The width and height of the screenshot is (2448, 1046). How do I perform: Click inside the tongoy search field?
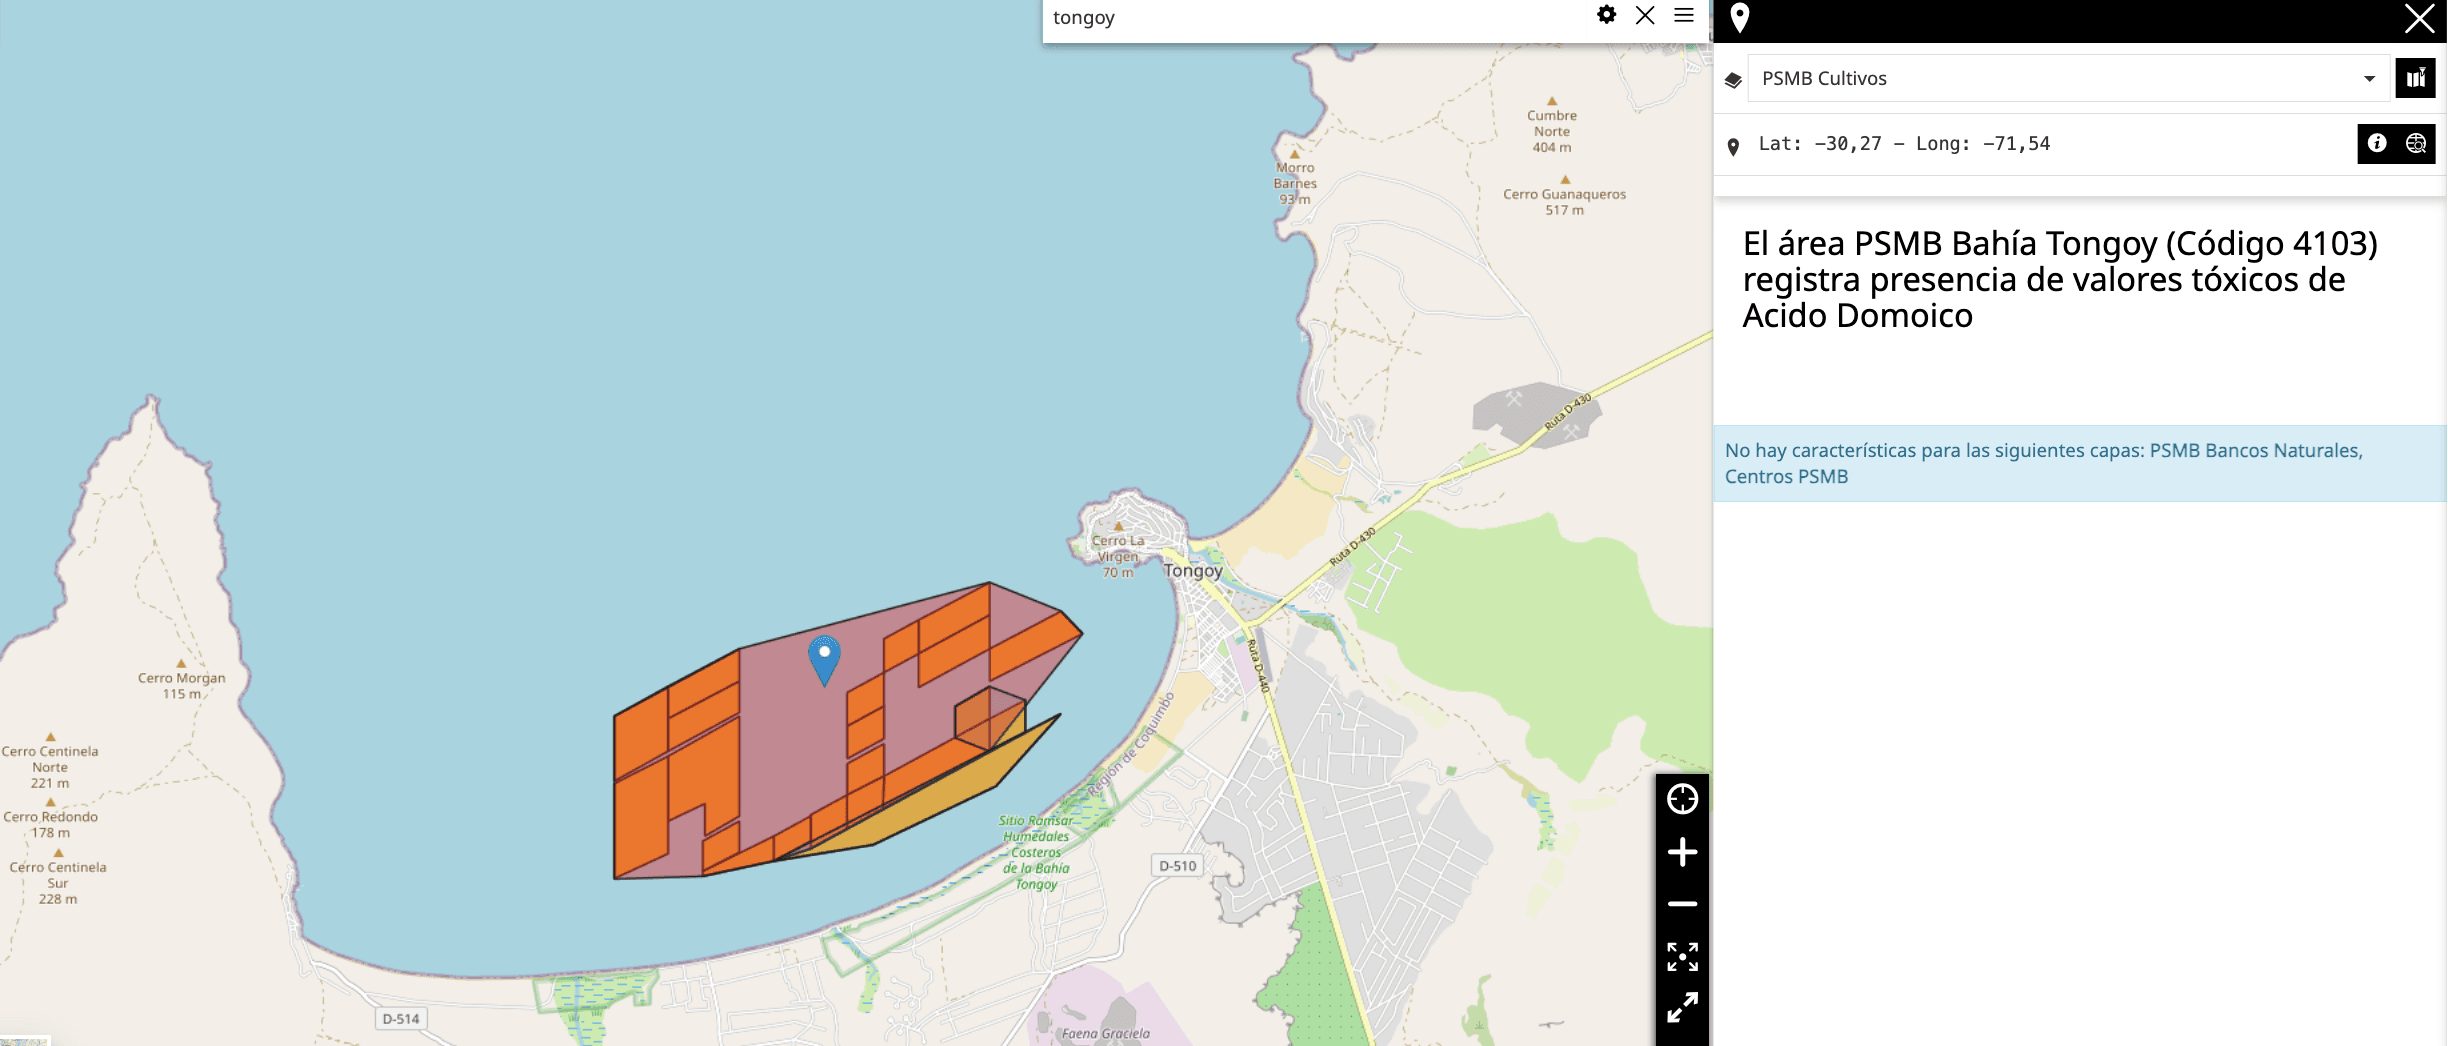(x=1300, y=18)
